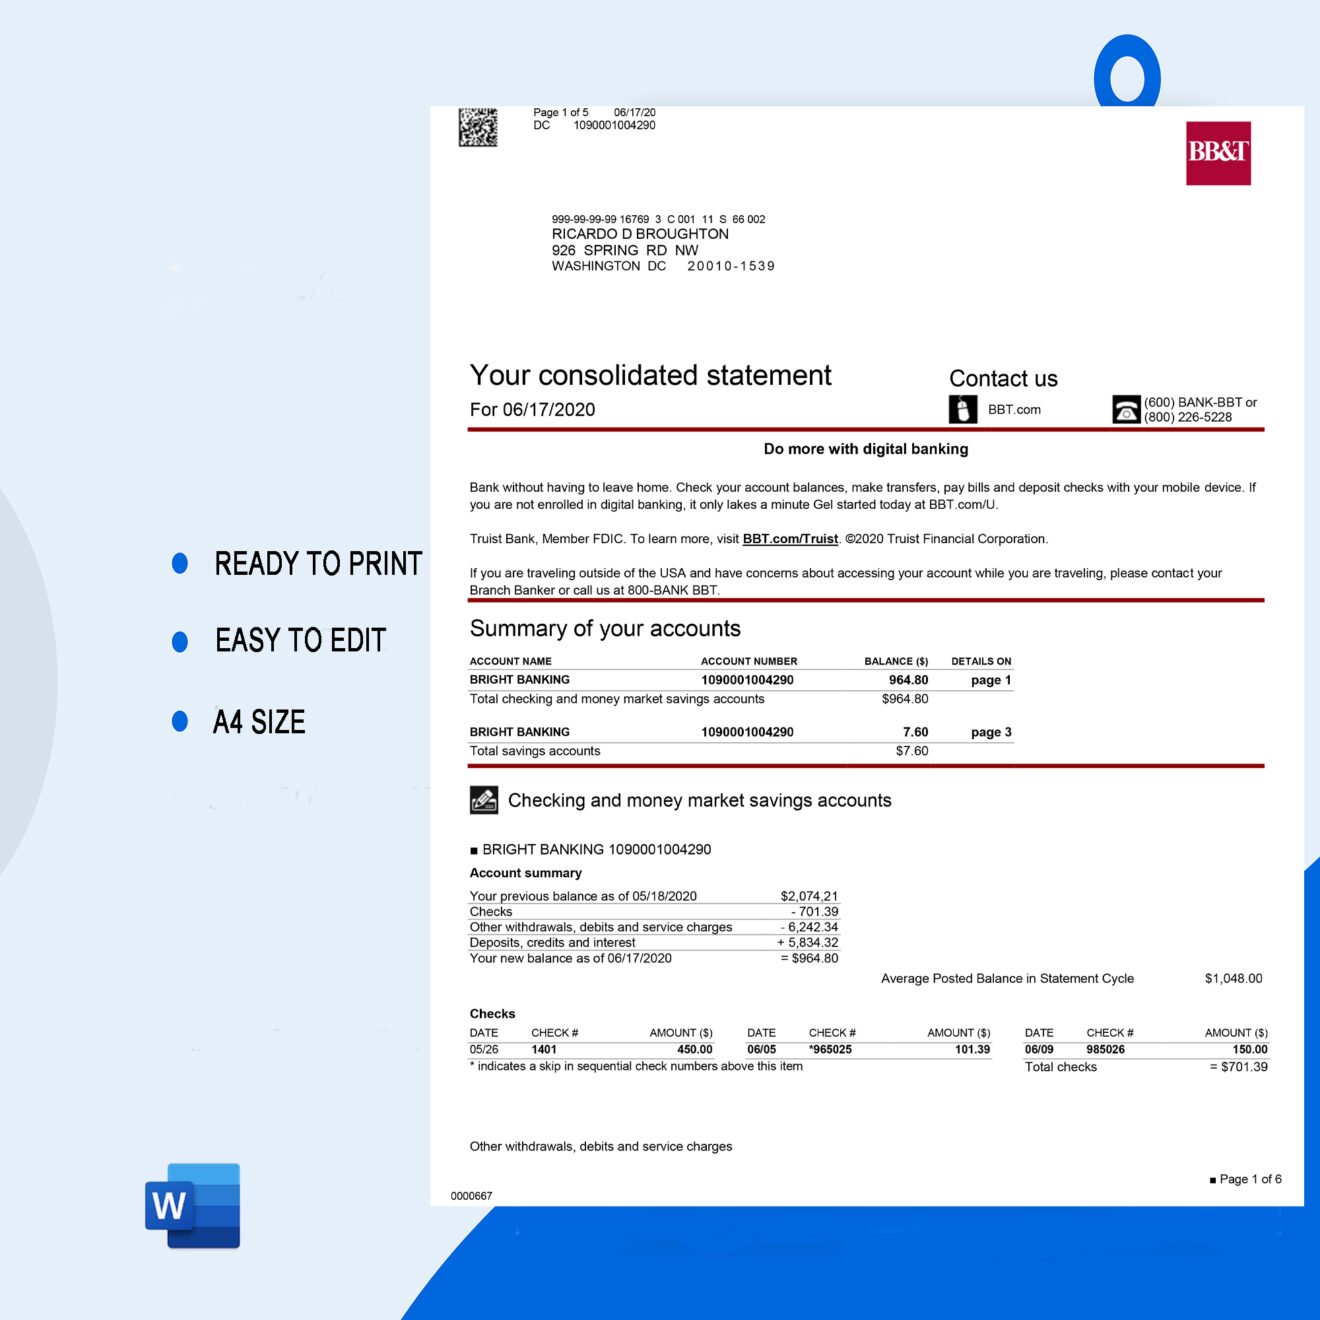Select the heading Your consolidated statement
The height and width of the screenshot is (1320, 1320).
[650, 375]
